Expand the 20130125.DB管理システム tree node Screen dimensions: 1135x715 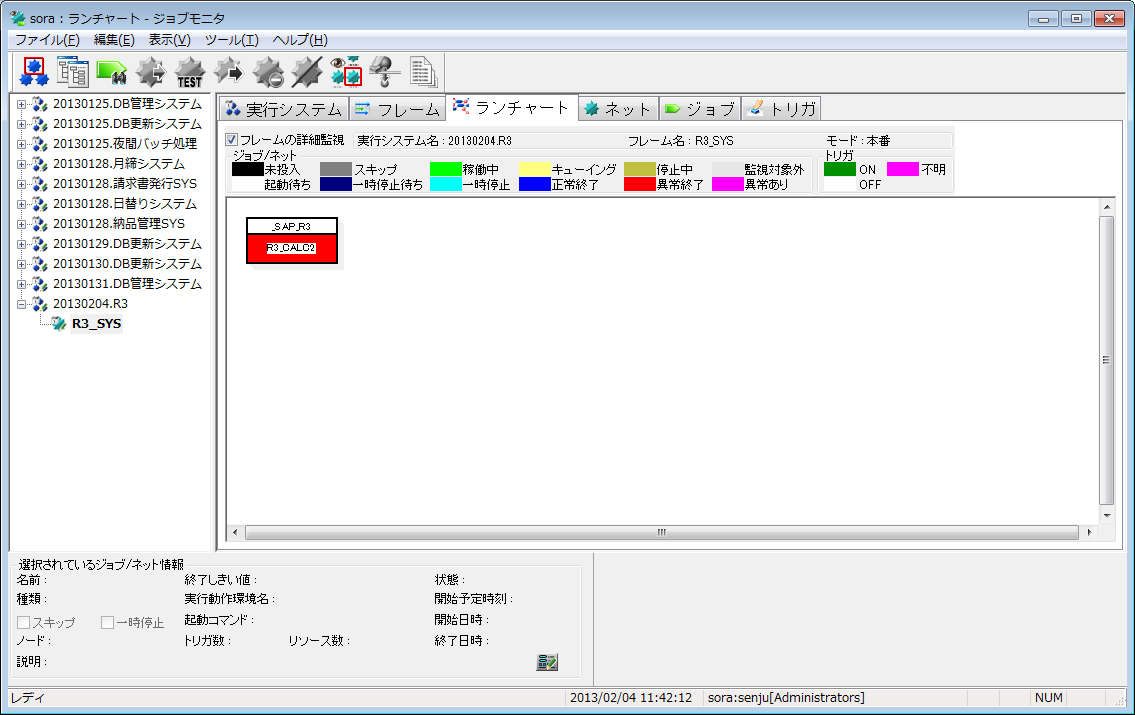pos(21,104)
